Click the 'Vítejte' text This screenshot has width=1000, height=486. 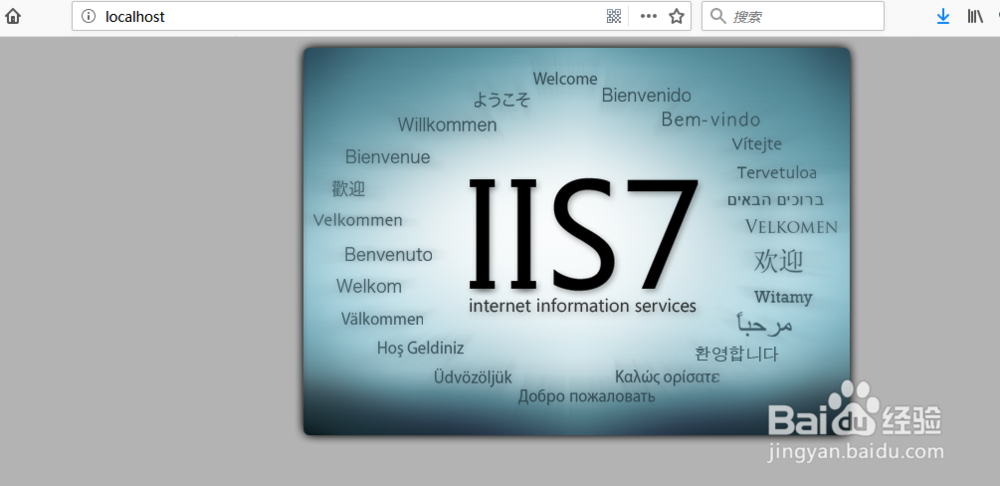[756, 144]
